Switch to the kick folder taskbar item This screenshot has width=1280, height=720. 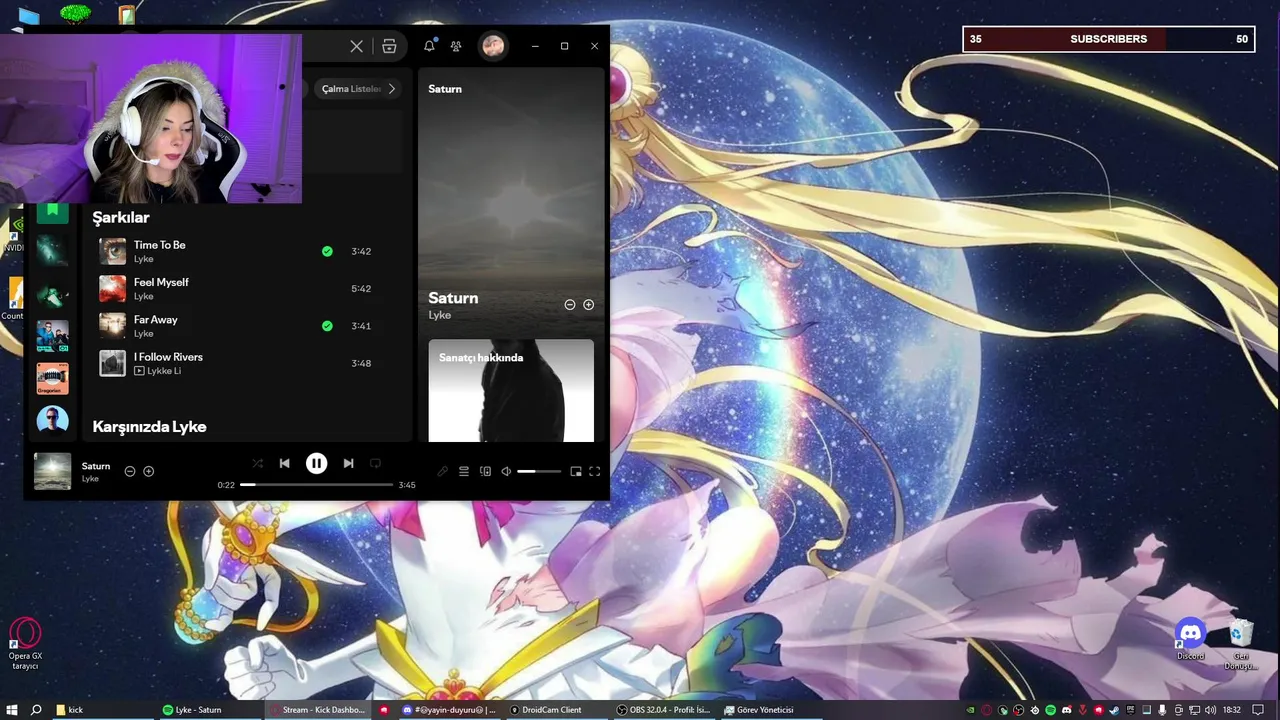pos(101,710)
